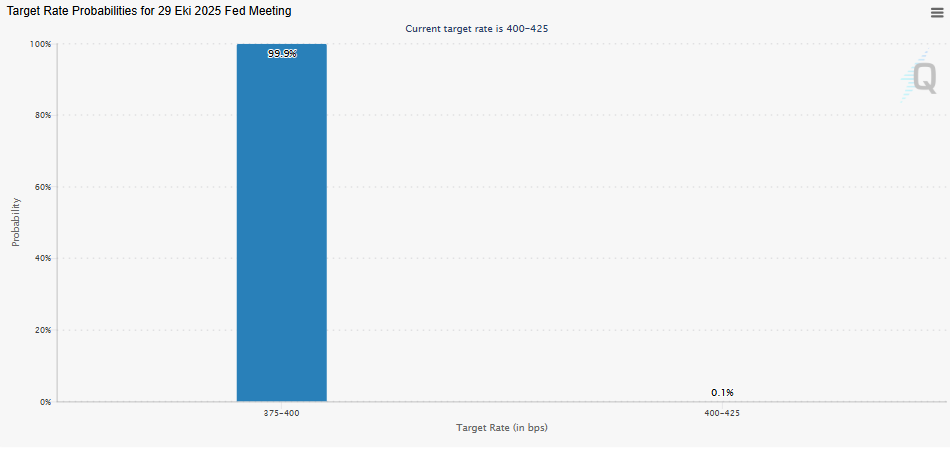Click the Q logo watermark

pos(919,79)
